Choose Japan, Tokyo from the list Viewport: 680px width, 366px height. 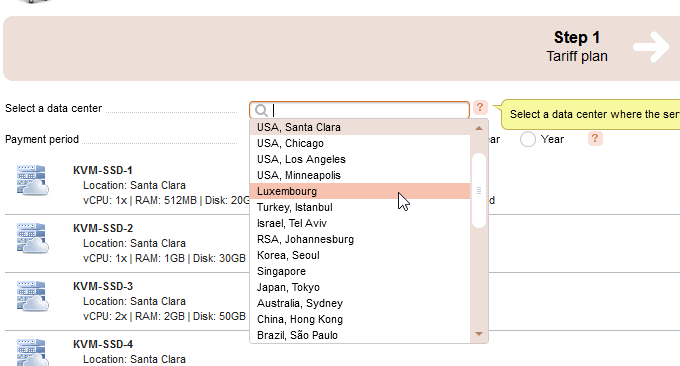[360, 288]
